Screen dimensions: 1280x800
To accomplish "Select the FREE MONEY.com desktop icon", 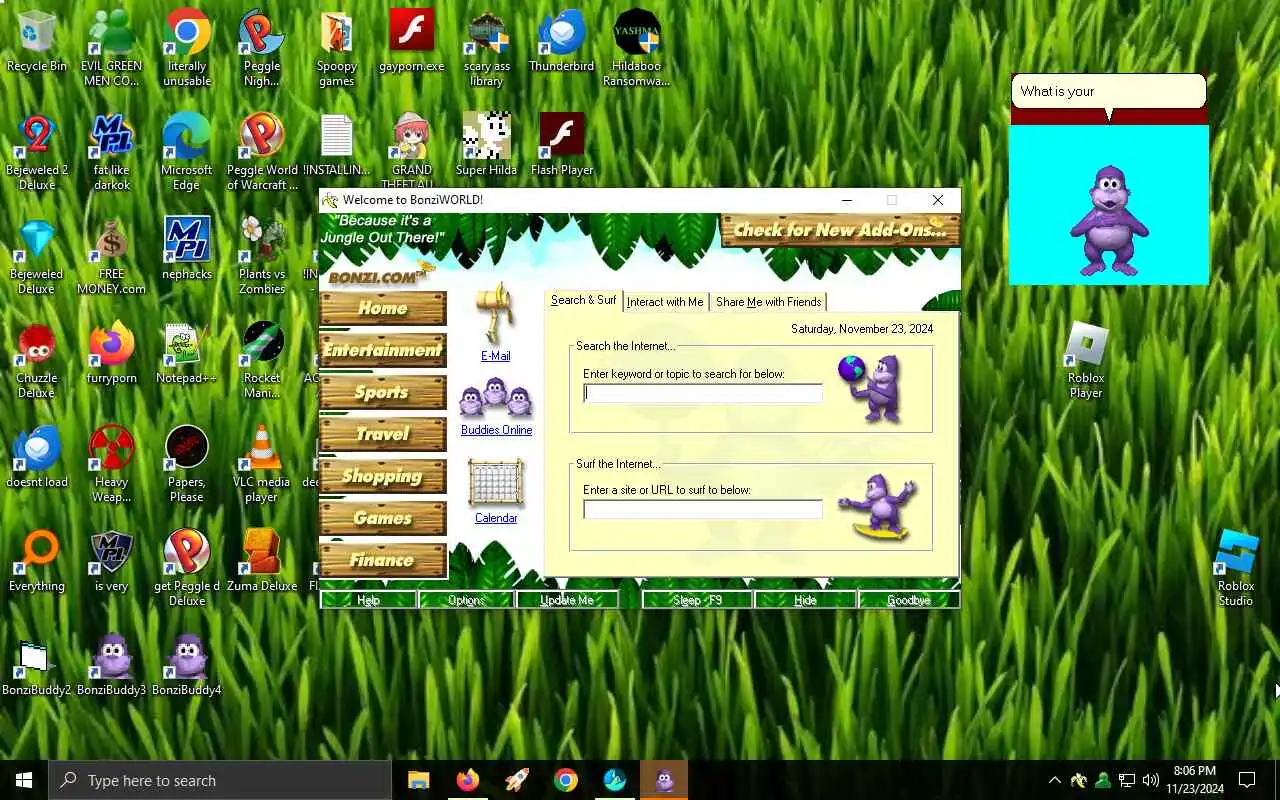I will [x=112, y=255].
